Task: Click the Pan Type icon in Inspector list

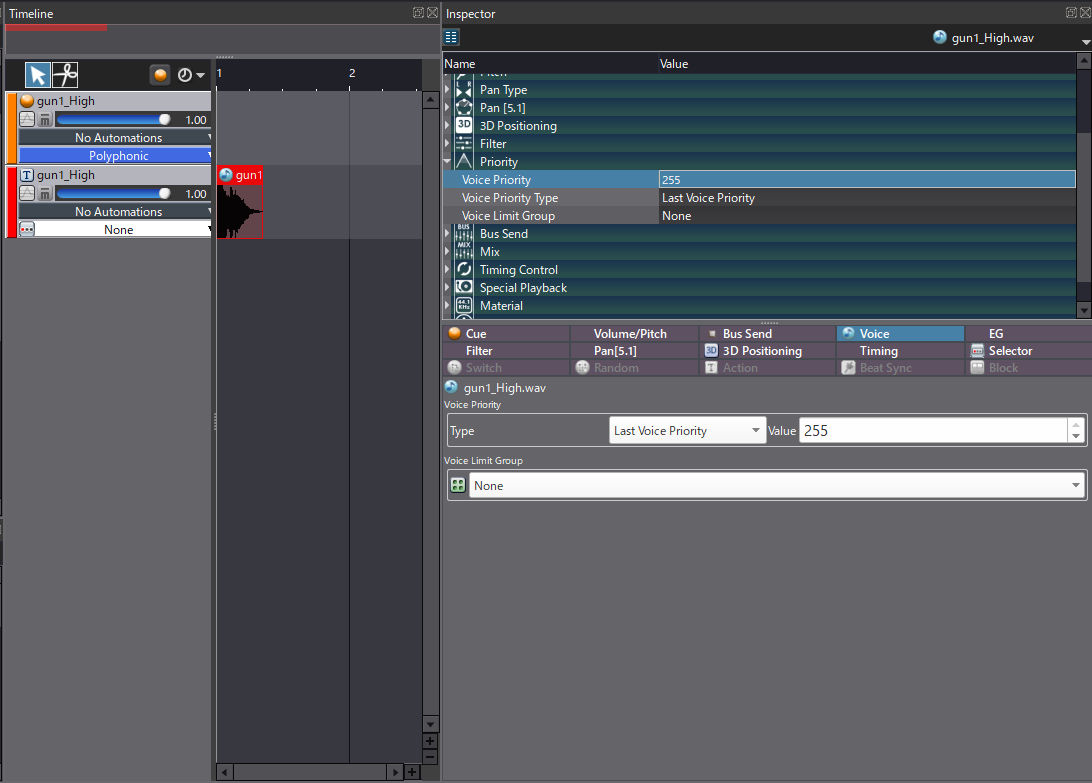Action: point(464,90)
